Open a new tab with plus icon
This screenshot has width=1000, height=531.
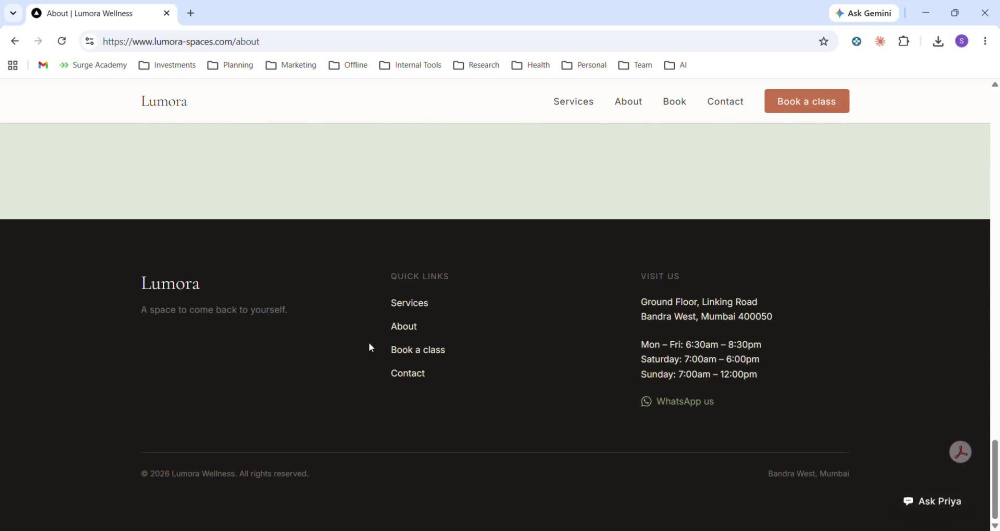click(x=190, y=13)
